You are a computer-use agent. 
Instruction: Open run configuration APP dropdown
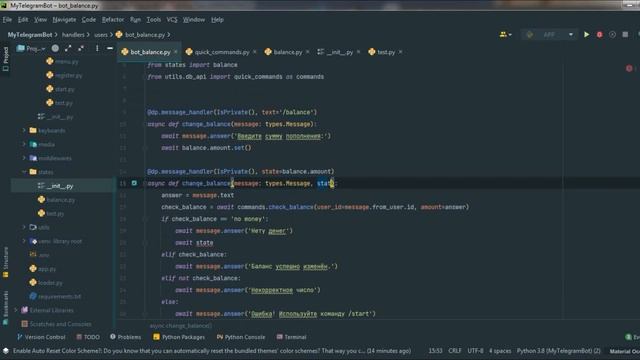(549, 35)
